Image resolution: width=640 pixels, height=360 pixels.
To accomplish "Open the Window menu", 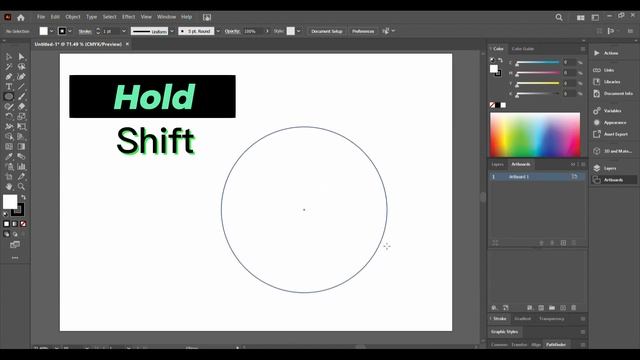I will pyautogui.click(x=167, y=17).
